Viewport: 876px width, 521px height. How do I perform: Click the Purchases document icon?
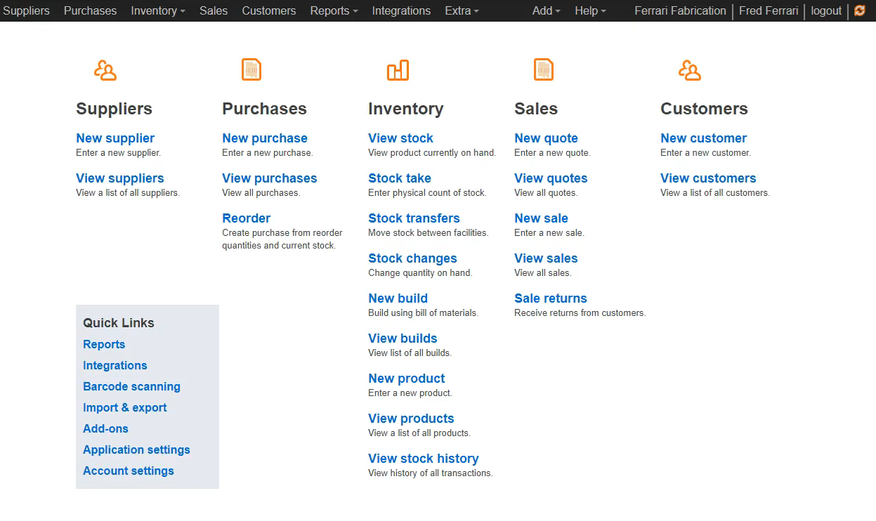coord(251,69)
